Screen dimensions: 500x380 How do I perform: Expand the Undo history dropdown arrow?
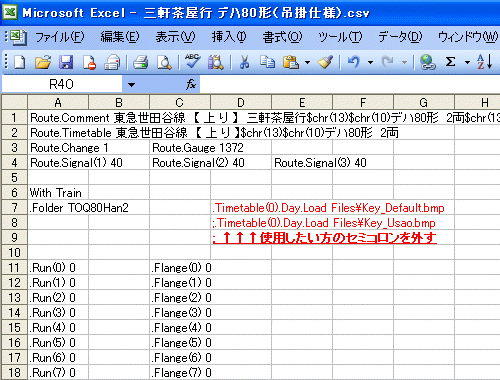tap(370, 62)
